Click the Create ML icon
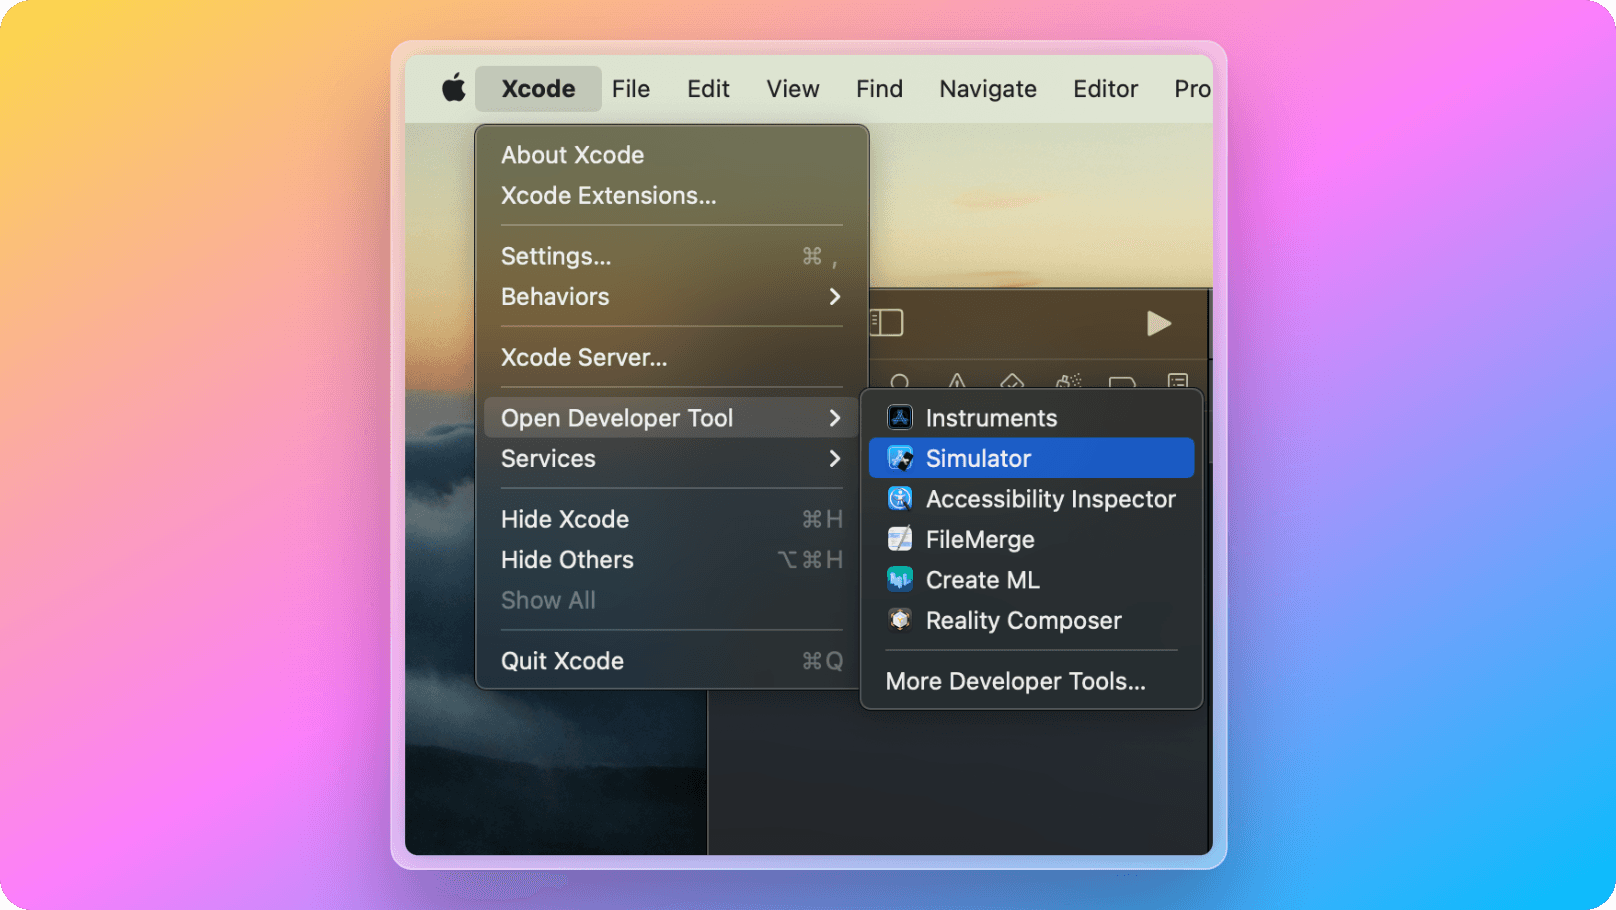The image size is (1616, 910). coord(900,579)
